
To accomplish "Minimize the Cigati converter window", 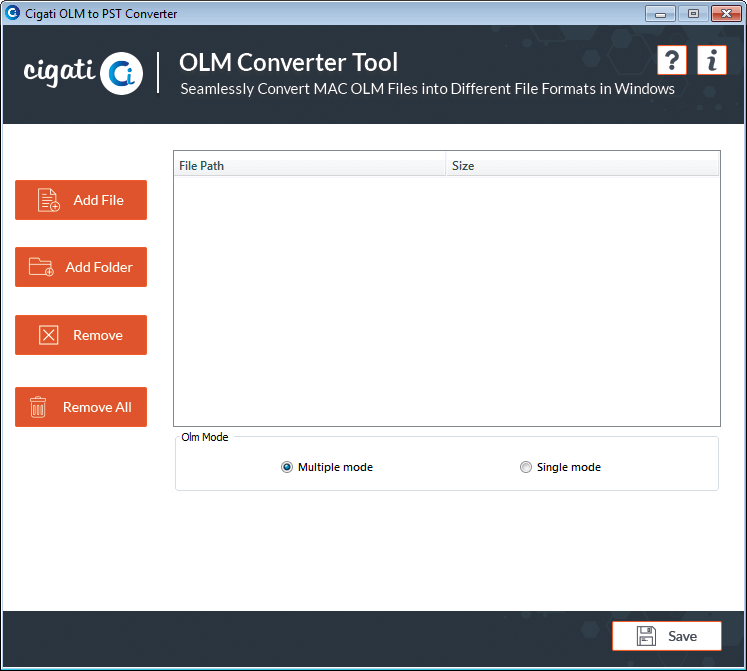I will click(660, 14).
